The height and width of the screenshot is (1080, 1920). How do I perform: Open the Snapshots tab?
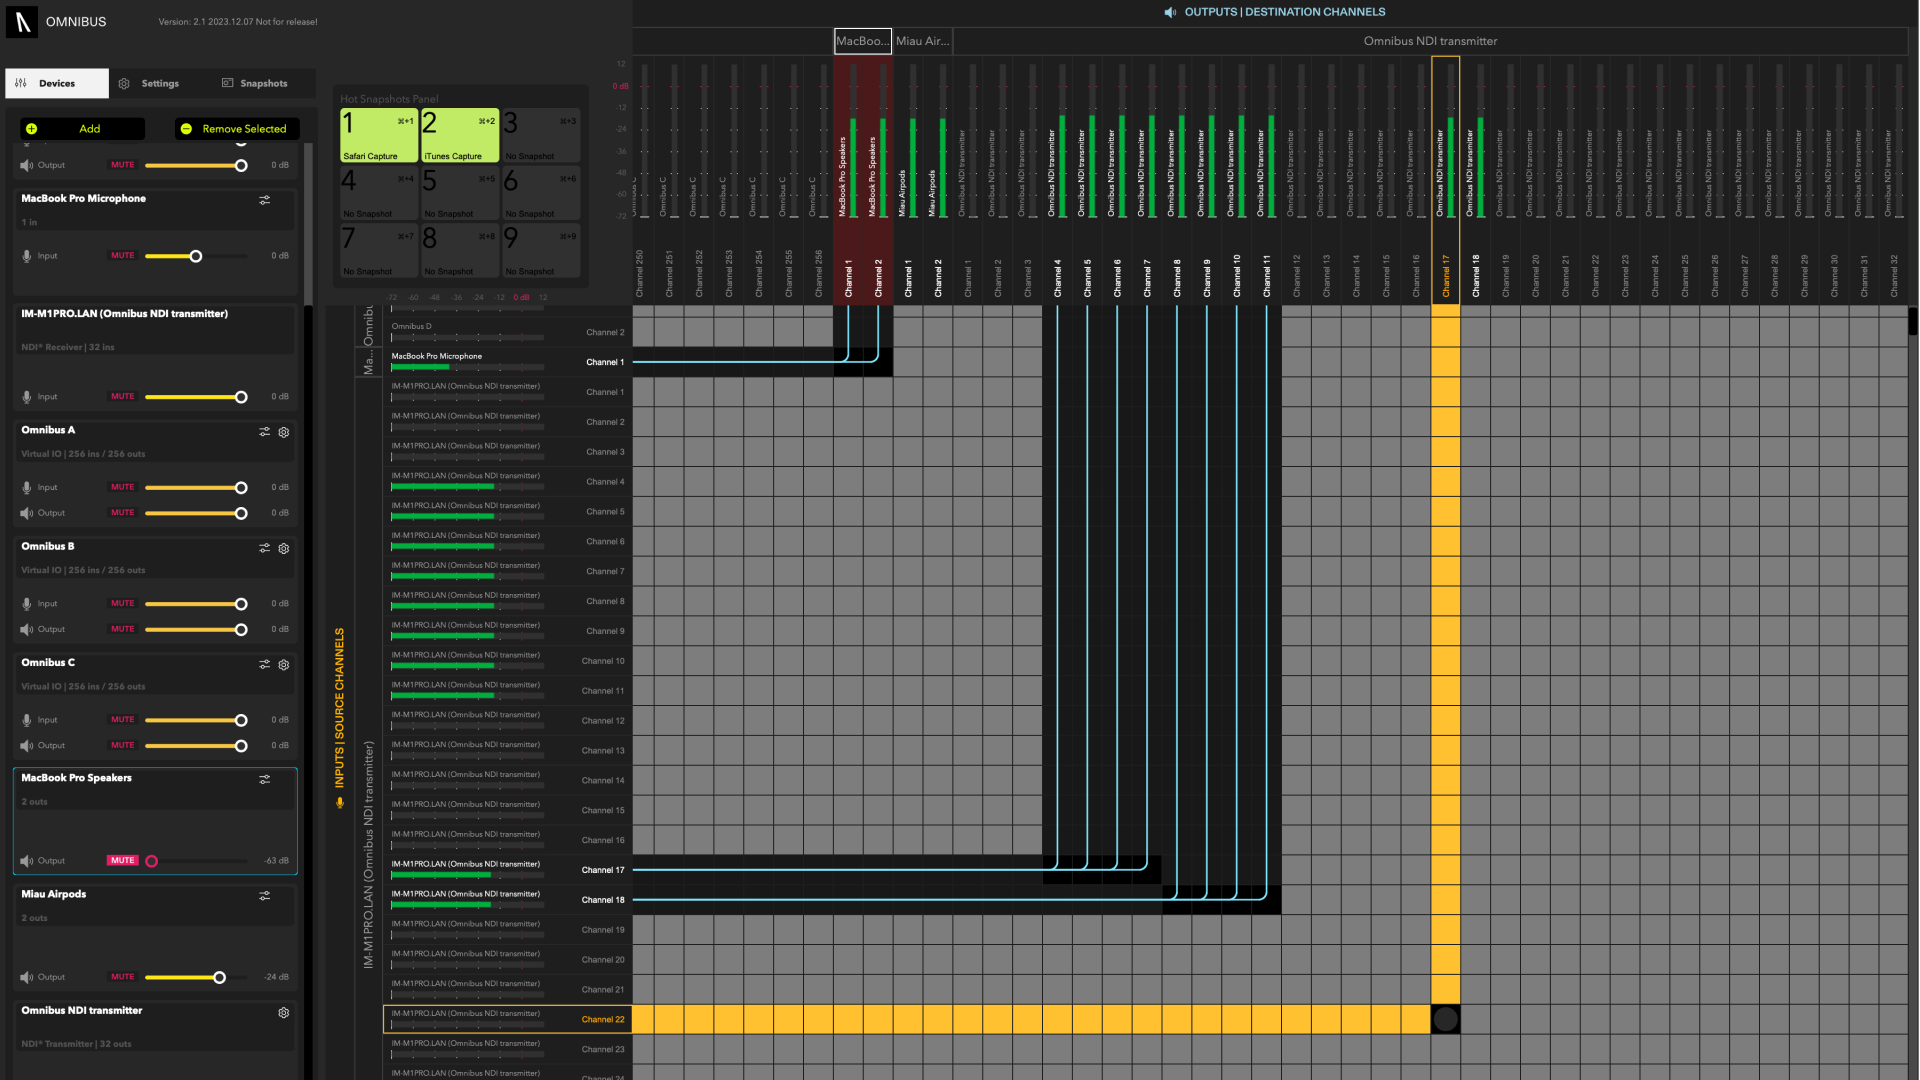(x=255, y=84)
